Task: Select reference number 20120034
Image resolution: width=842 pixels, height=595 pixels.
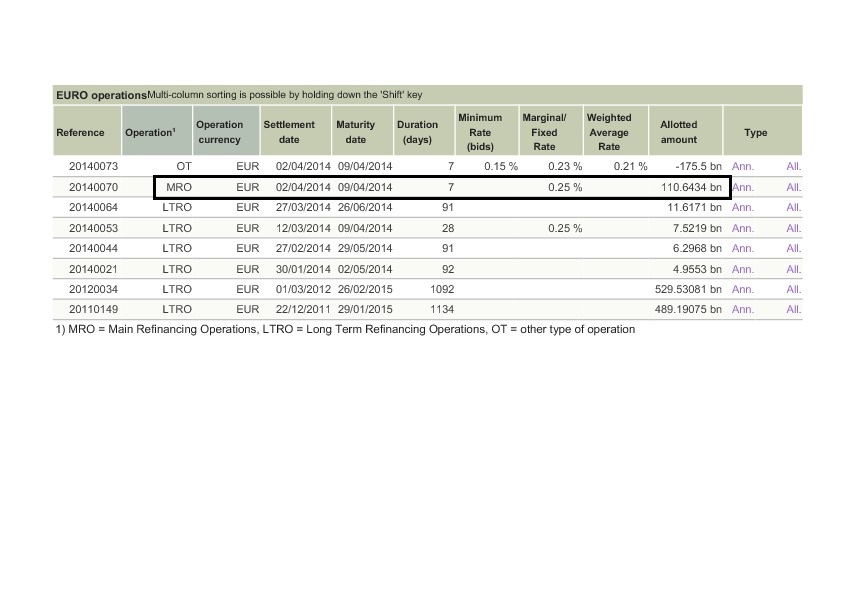Action: pyautogui.click(x=93, y=289)
